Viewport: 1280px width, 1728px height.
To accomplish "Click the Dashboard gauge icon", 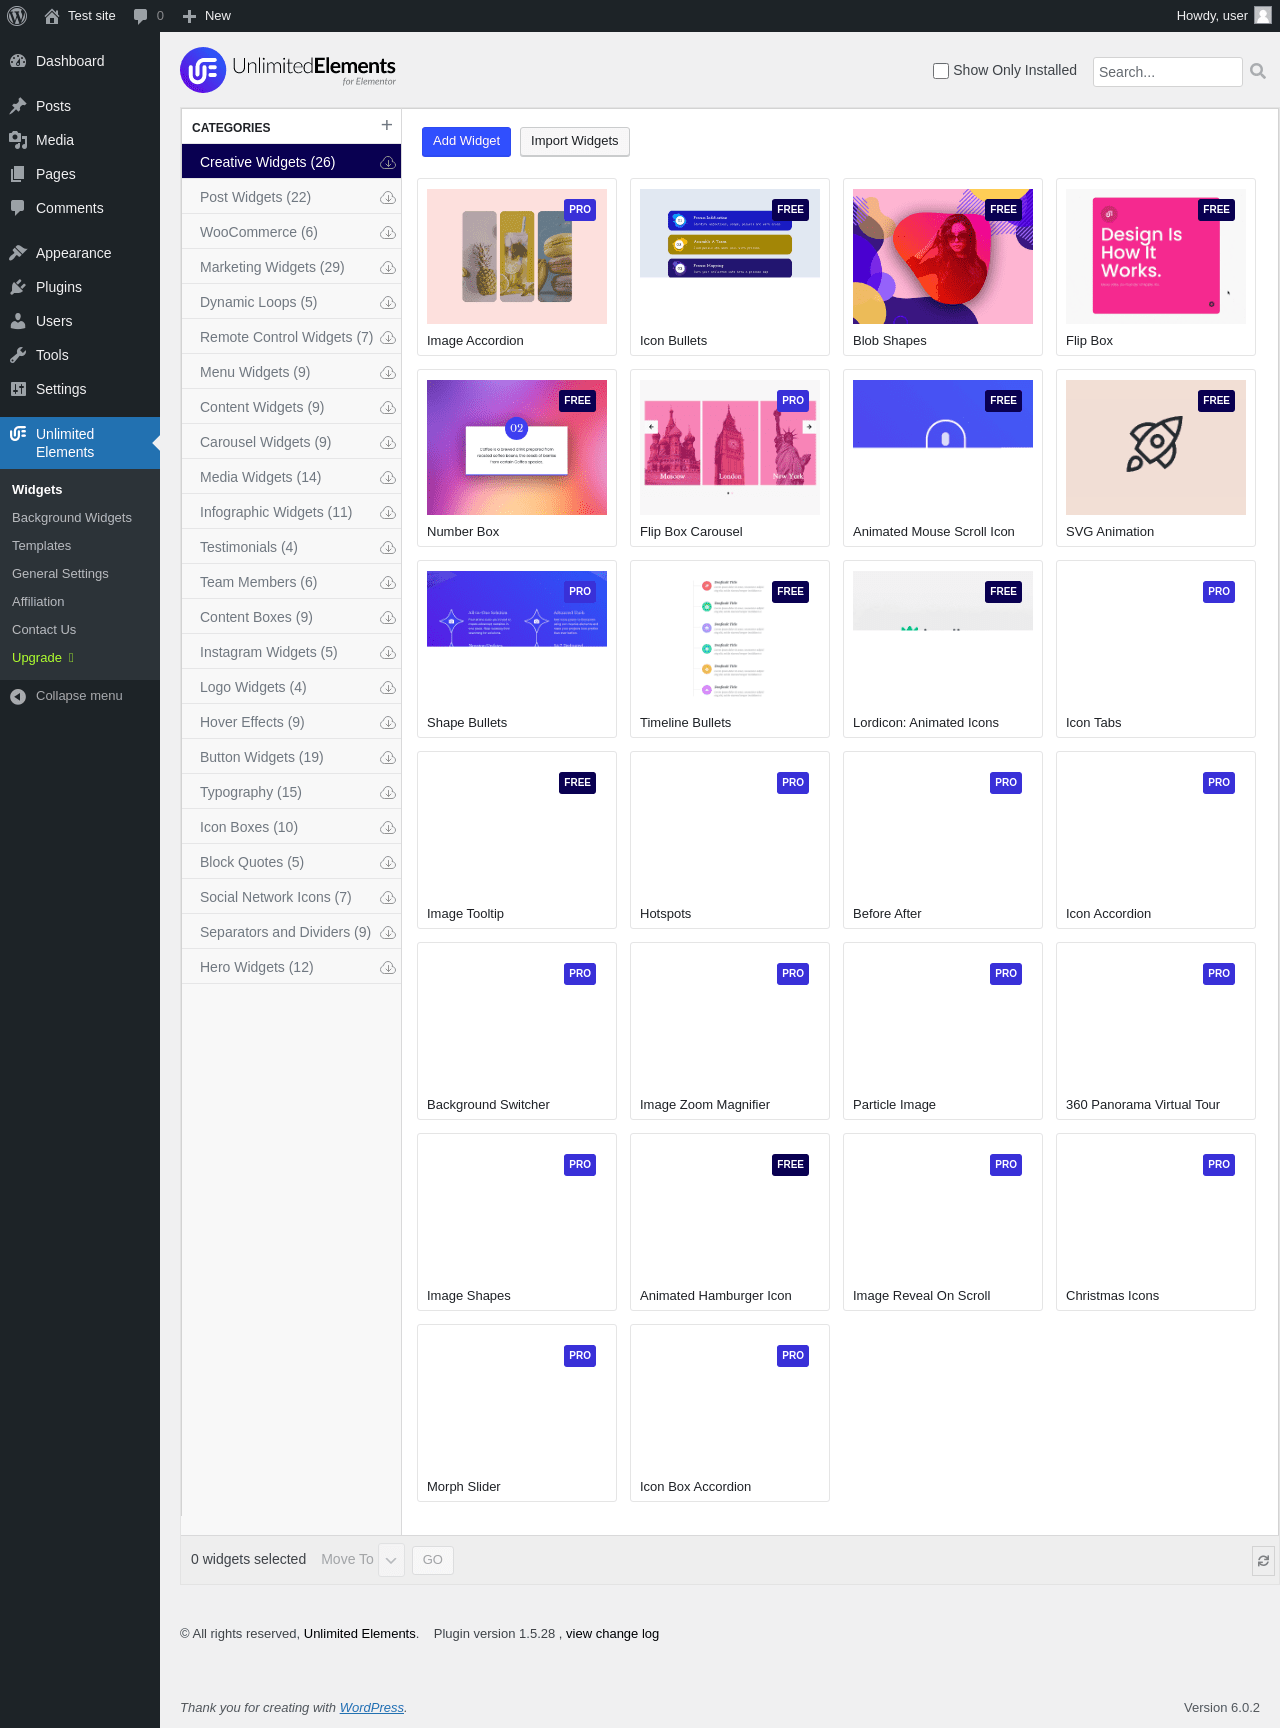I will [18, 61].
